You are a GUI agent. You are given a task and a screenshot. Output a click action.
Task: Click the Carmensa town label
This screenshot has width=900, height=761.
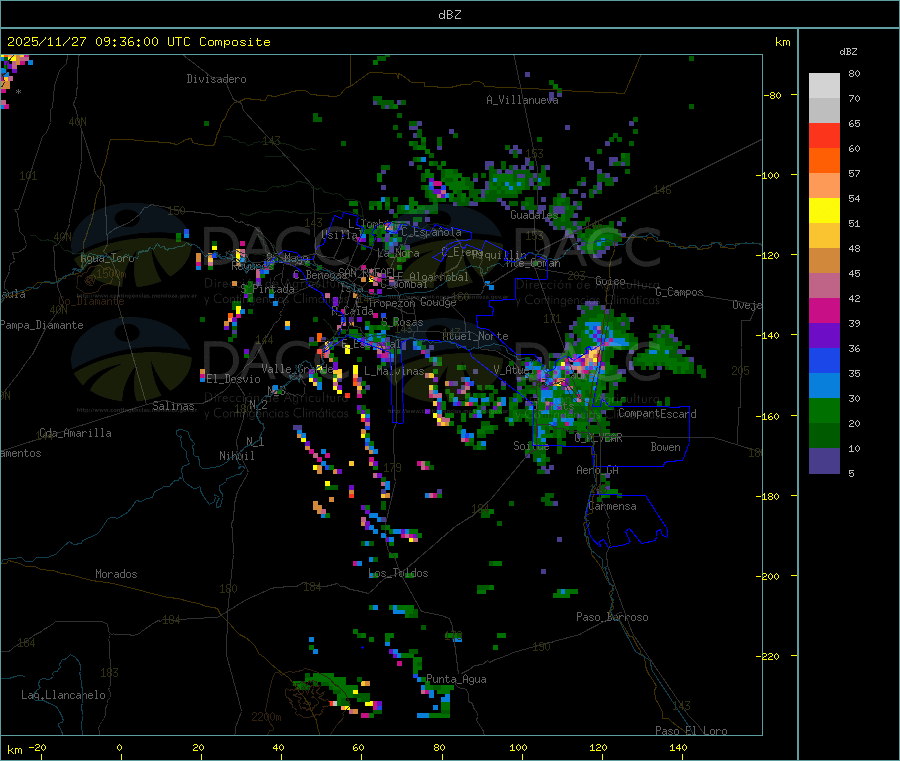(x=611, y=507)
